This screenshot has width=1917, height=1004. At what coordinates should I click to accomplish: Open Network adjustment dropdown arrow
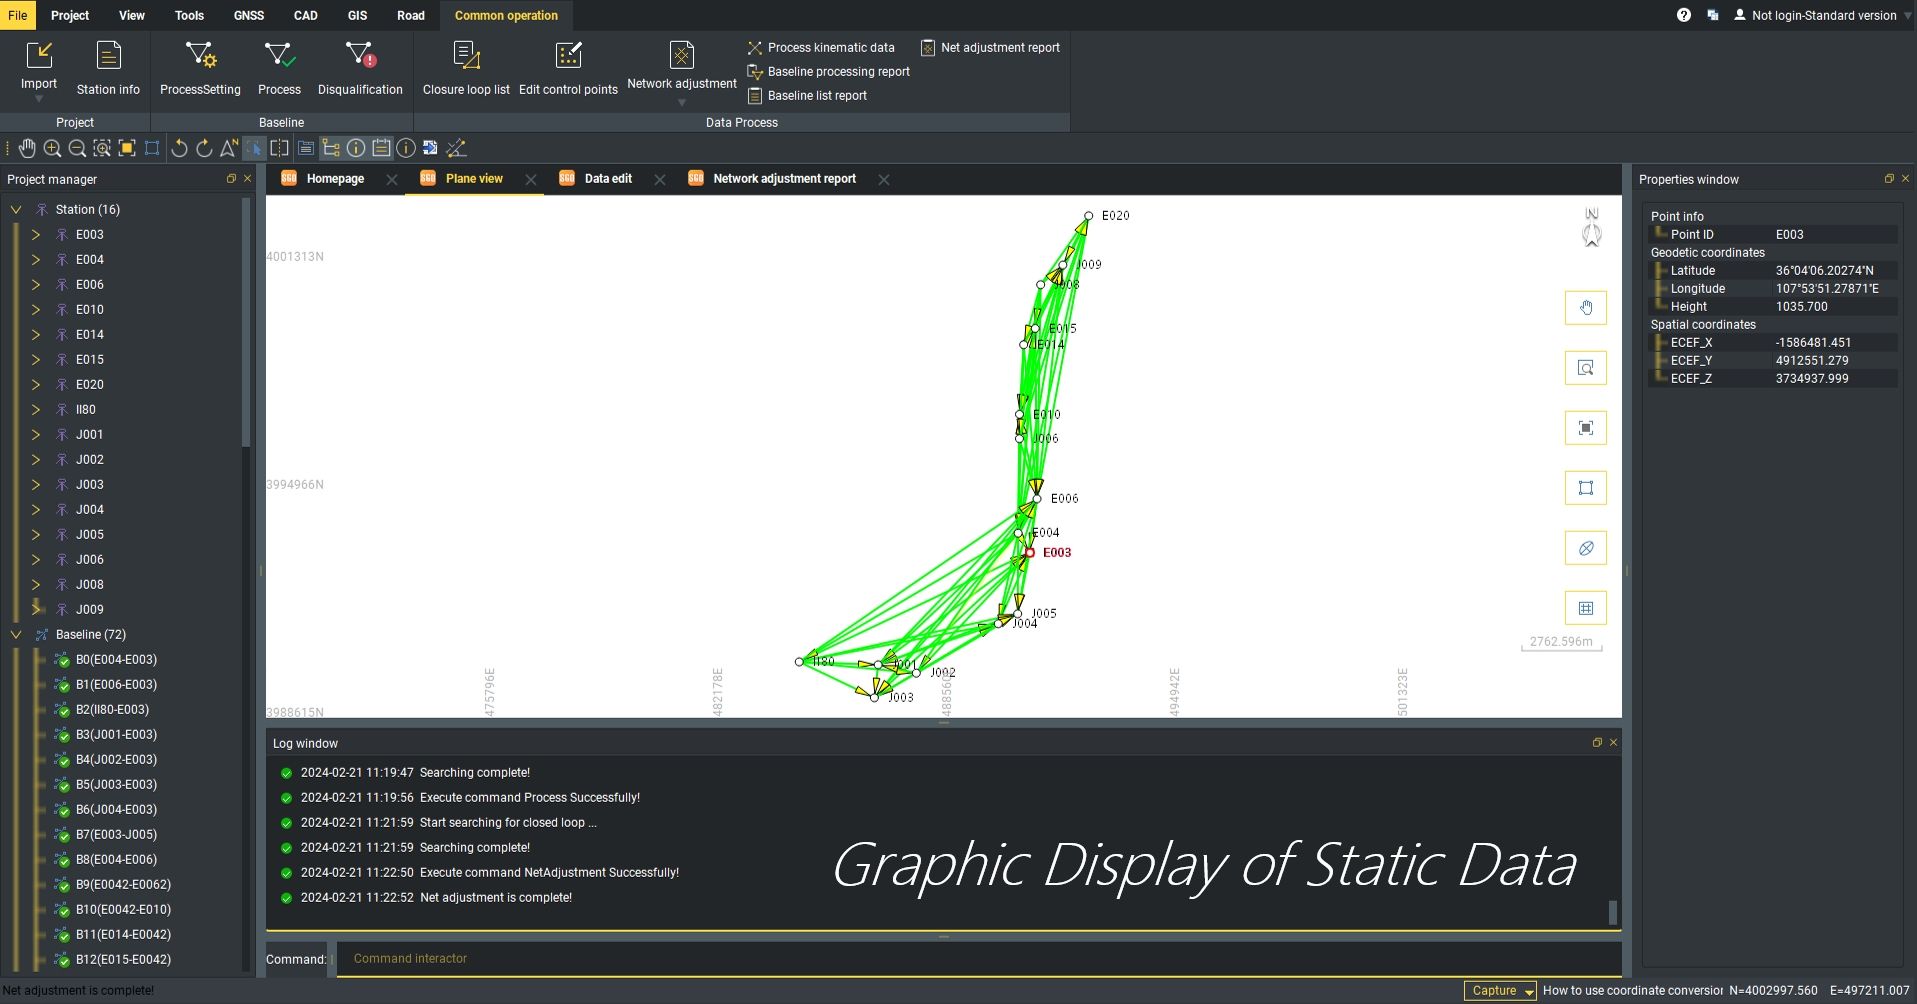[681, 102]
